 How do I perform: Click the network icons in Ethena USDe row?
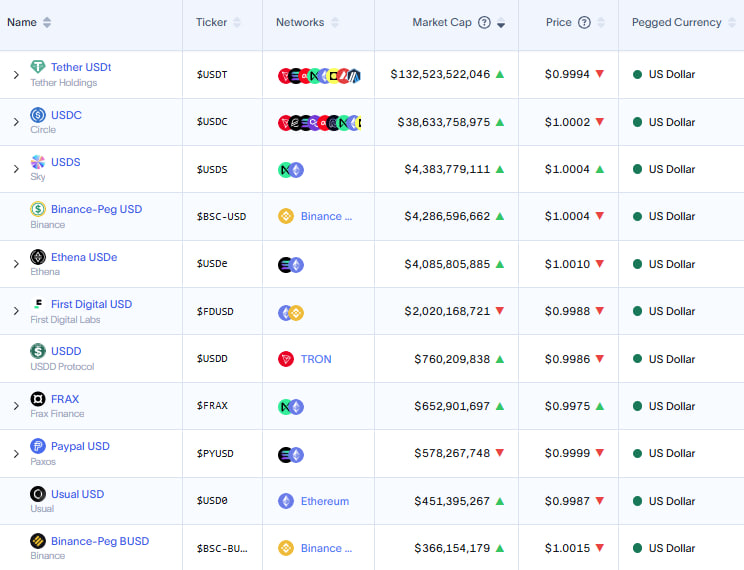[291, 264]
